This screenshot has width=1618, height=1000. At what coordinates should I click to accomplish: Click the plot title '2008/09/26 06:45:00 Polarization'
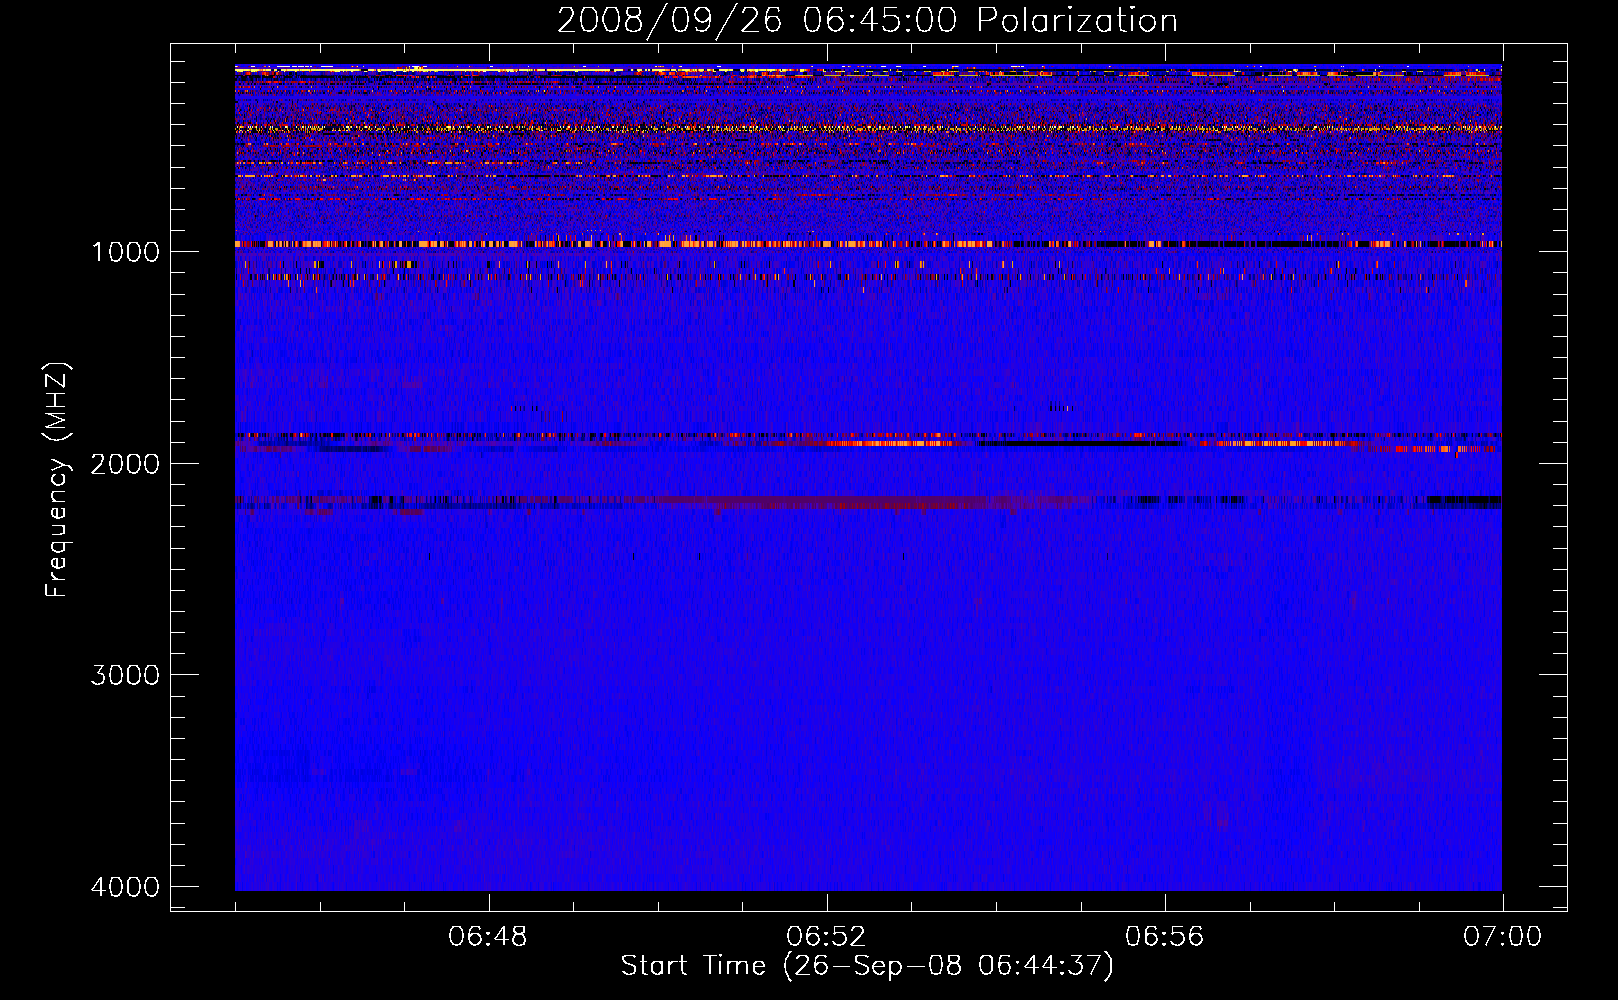pyautogui.click(x=867, y=20)
